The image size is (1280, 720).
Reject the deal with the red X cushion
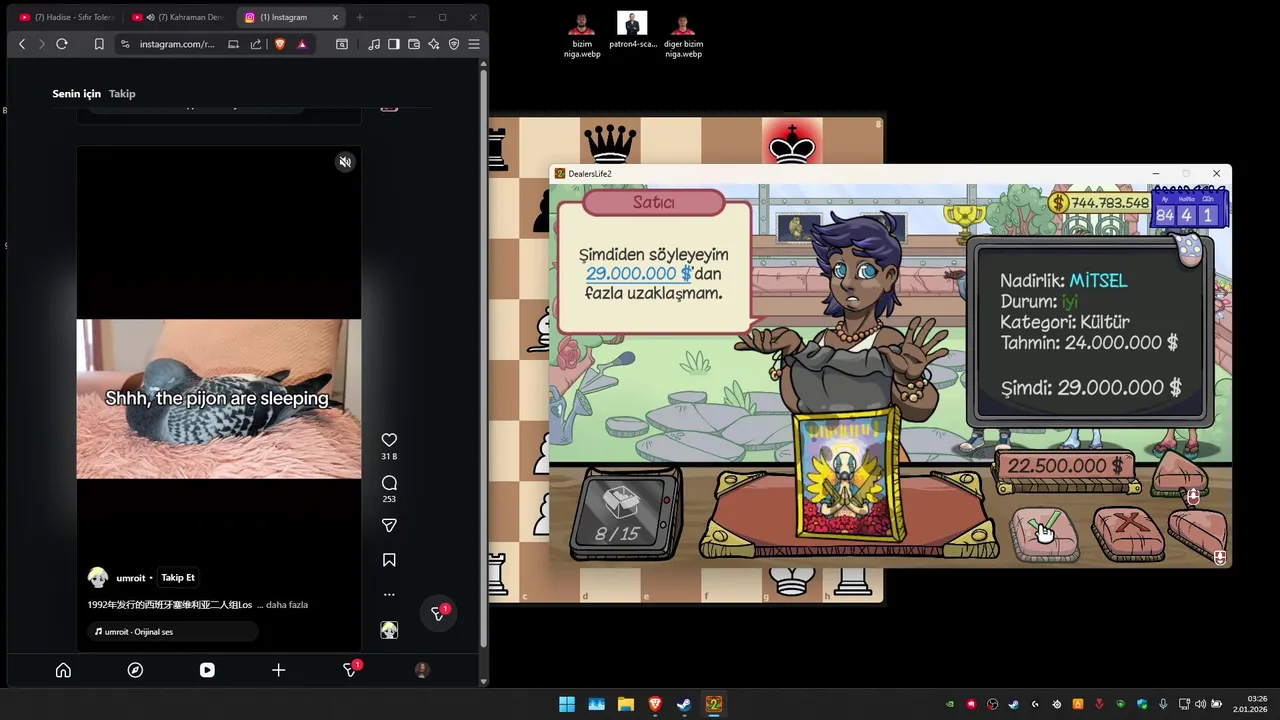point(1129,532)
